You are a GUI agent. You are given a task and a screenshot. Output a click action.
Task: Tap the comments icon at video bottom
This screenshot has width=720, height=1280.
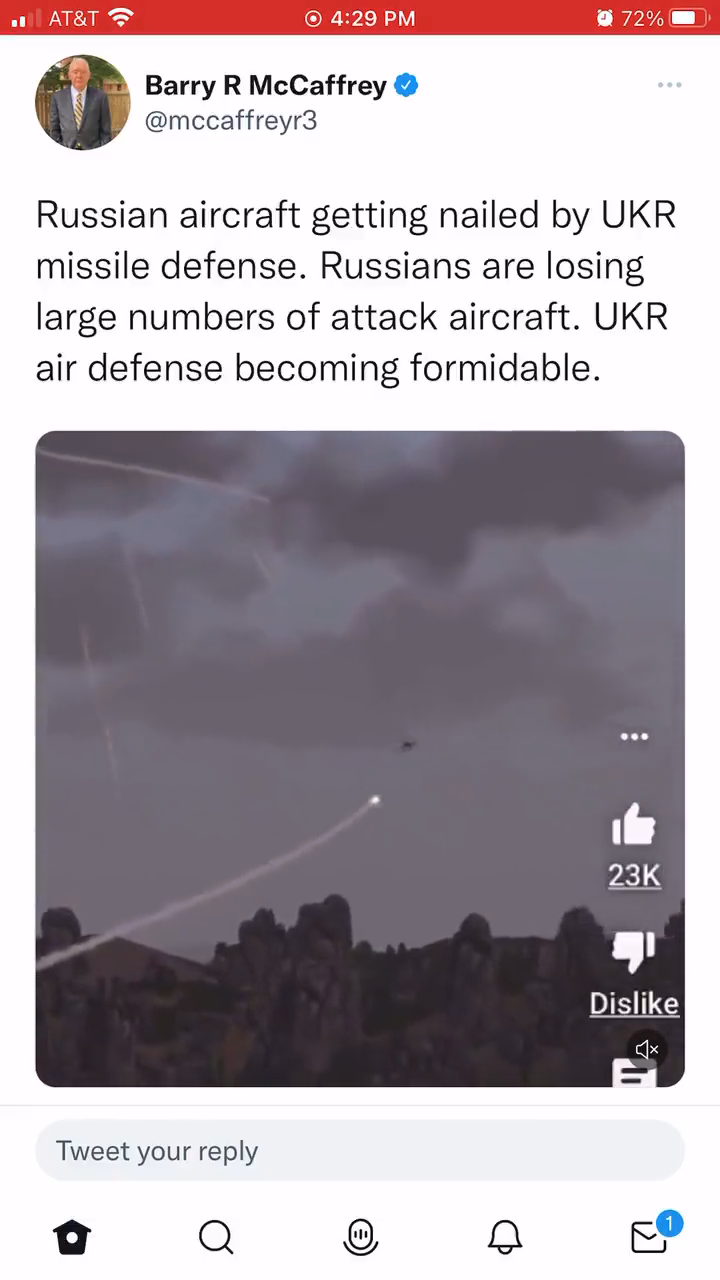pos(633,1075)
